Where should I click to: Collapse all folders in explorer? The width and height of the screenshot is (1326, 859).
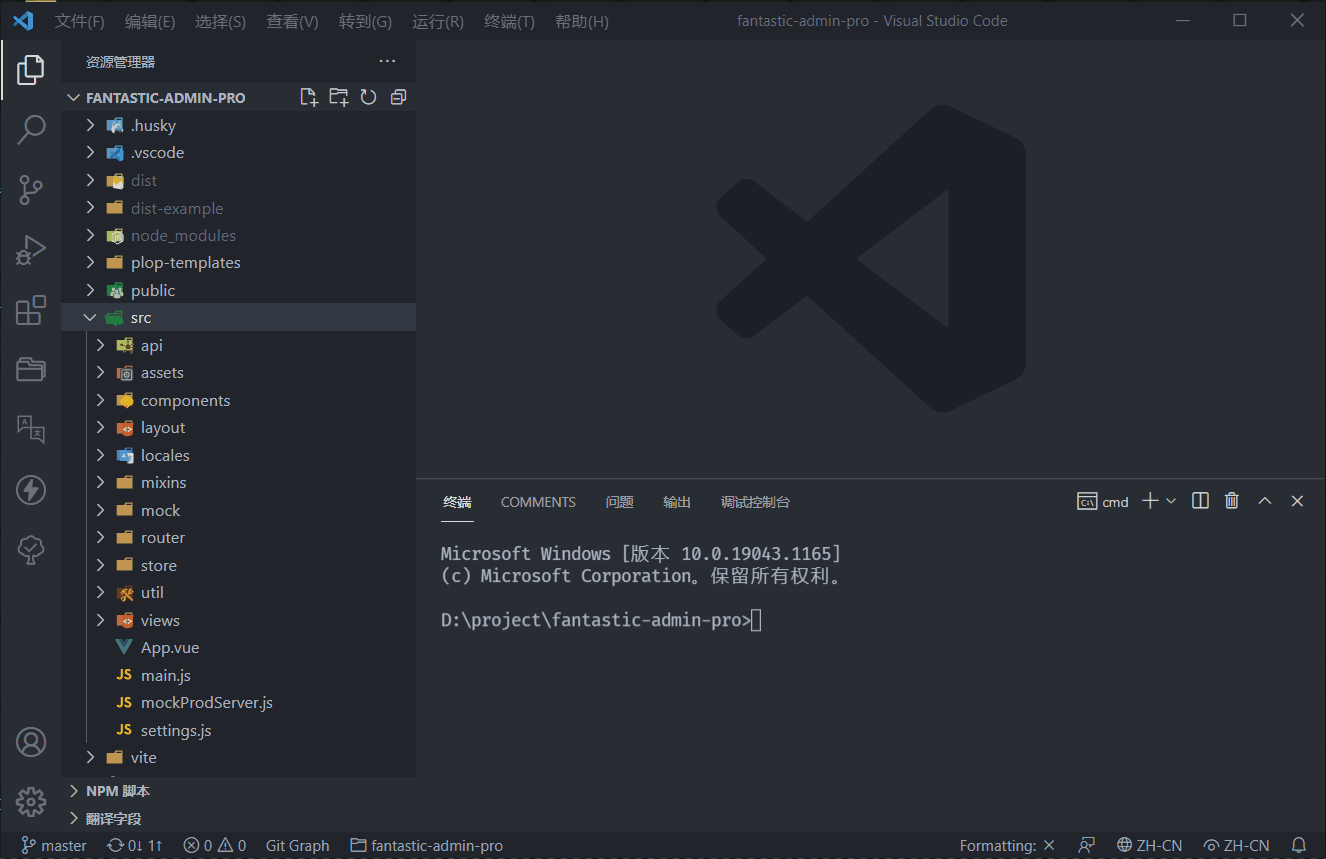click(398, 97)
